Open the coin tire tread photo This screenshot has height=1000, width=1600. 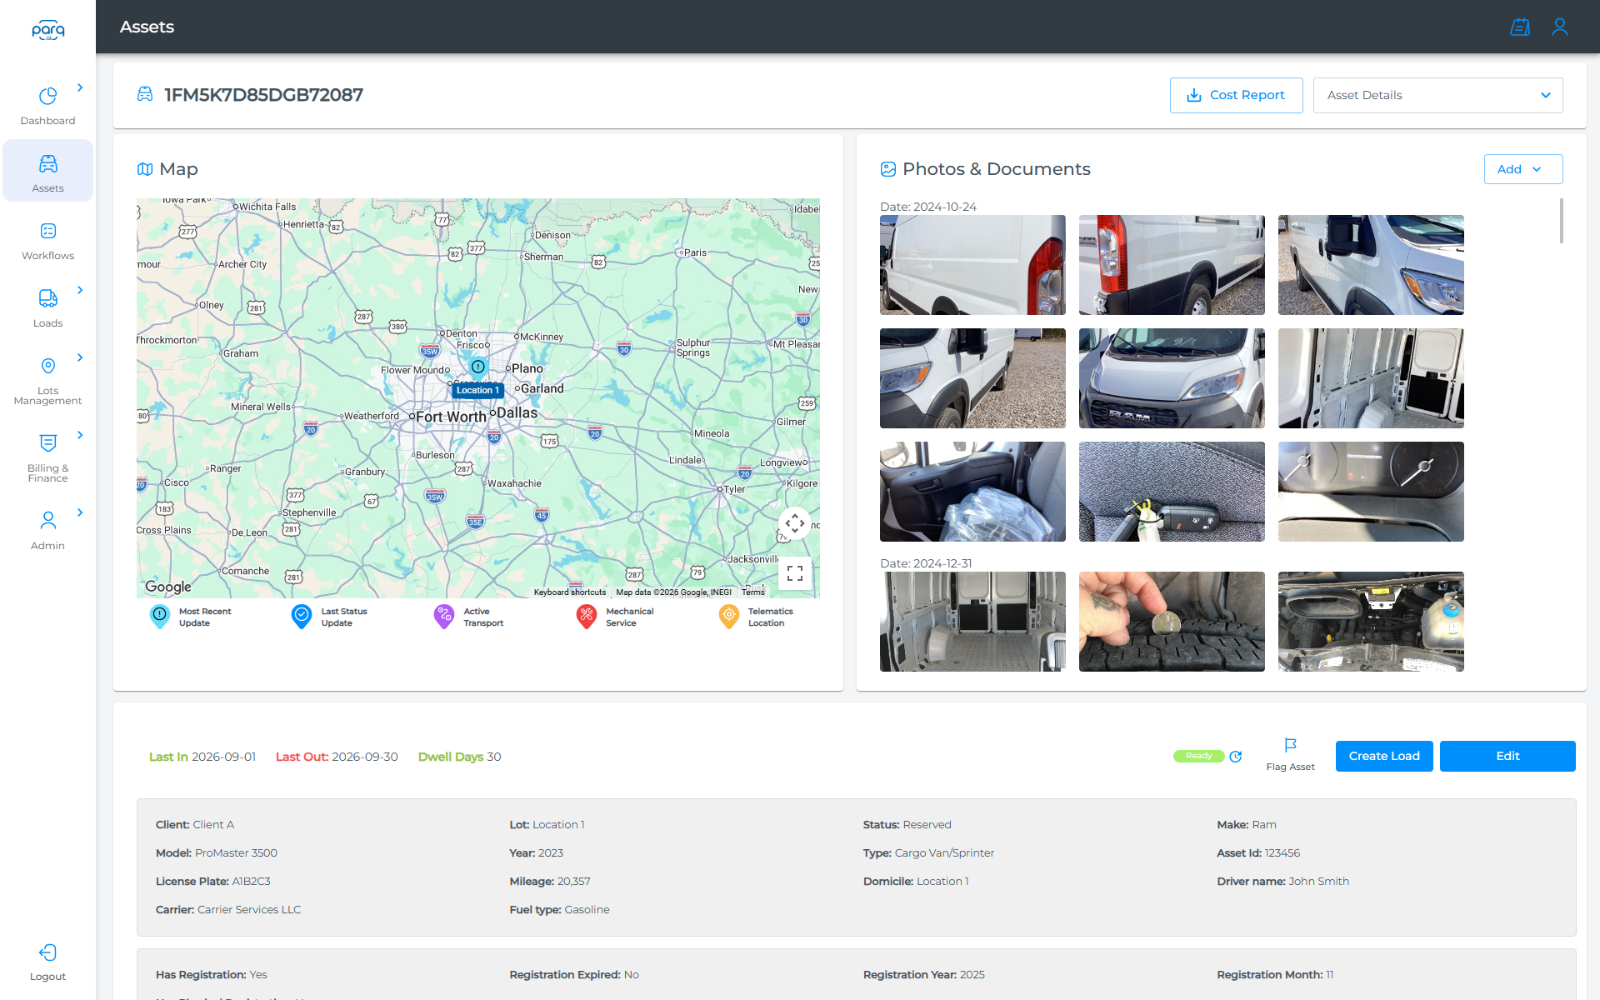click(1172, 622)
